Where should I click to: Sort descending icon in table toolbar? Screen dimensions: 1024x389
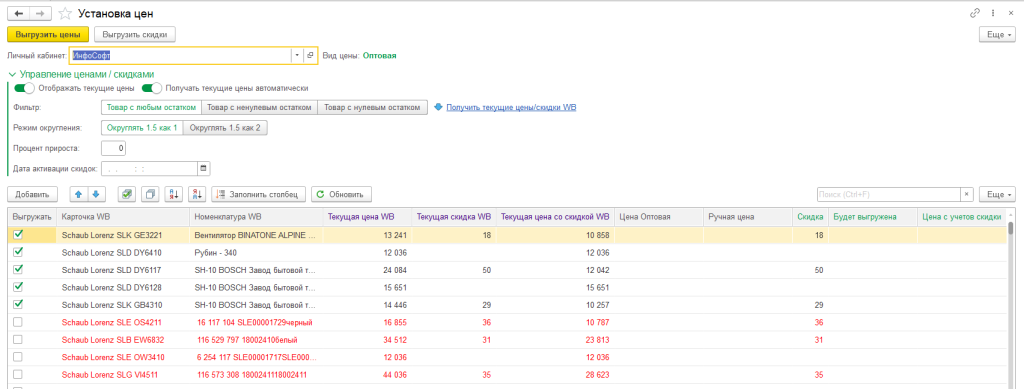coord(197,194)
